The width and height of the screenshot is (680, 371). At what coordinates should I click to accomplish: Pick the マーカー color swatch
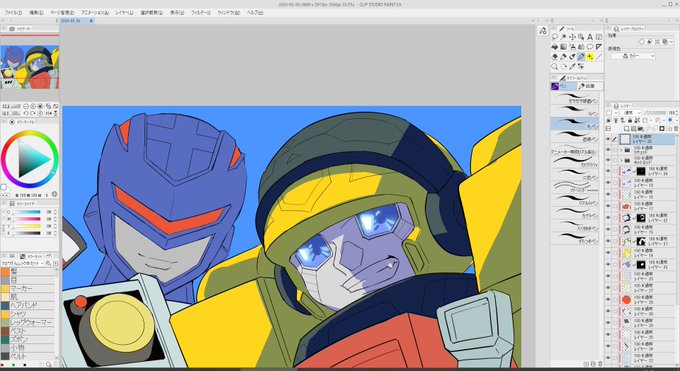click(x=28, y=289)
